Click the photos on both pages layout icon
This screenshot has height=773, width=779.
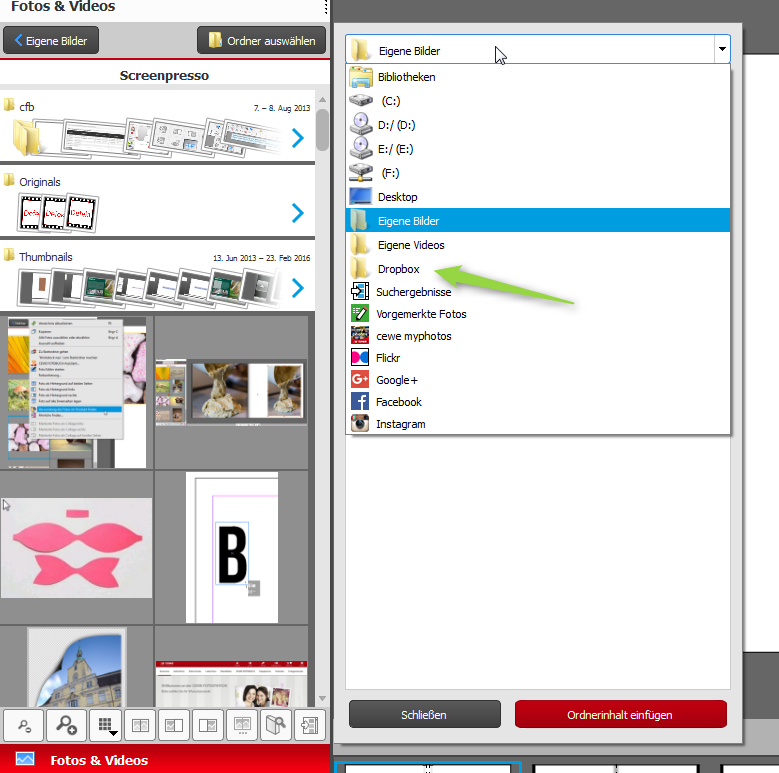(x=140, y=726)
